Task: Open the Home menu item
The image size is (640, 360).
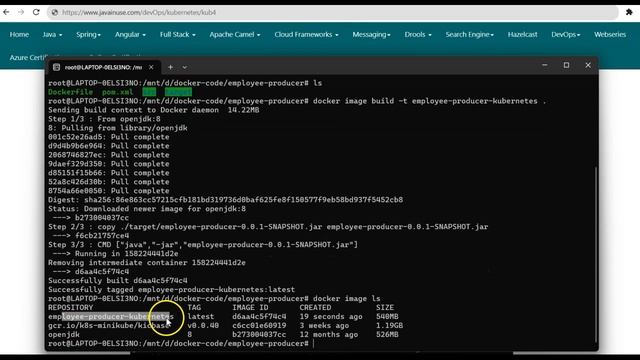Action: [x=19, y=35]
